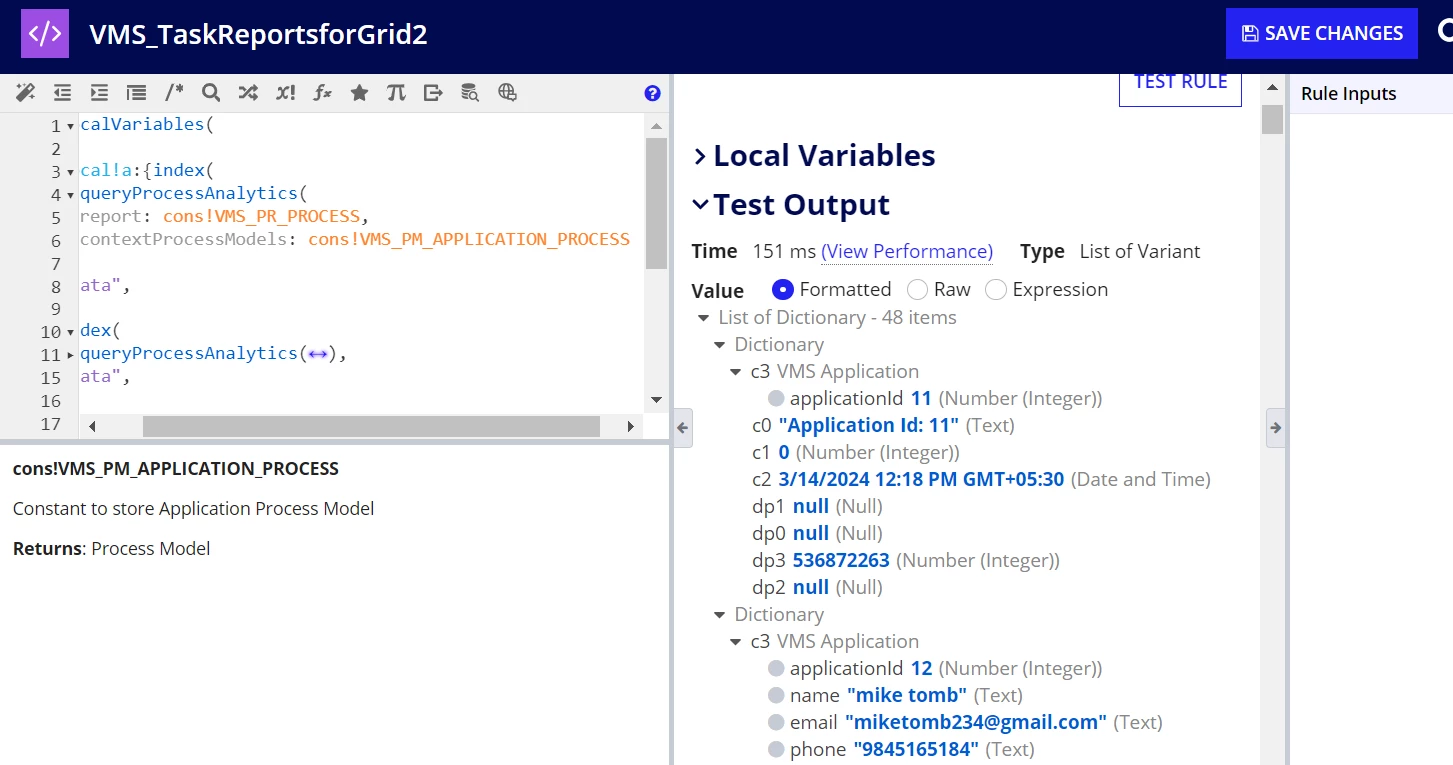Click the indent code icon
This screenshot has height=765, width=1453.
click(99, 93)
